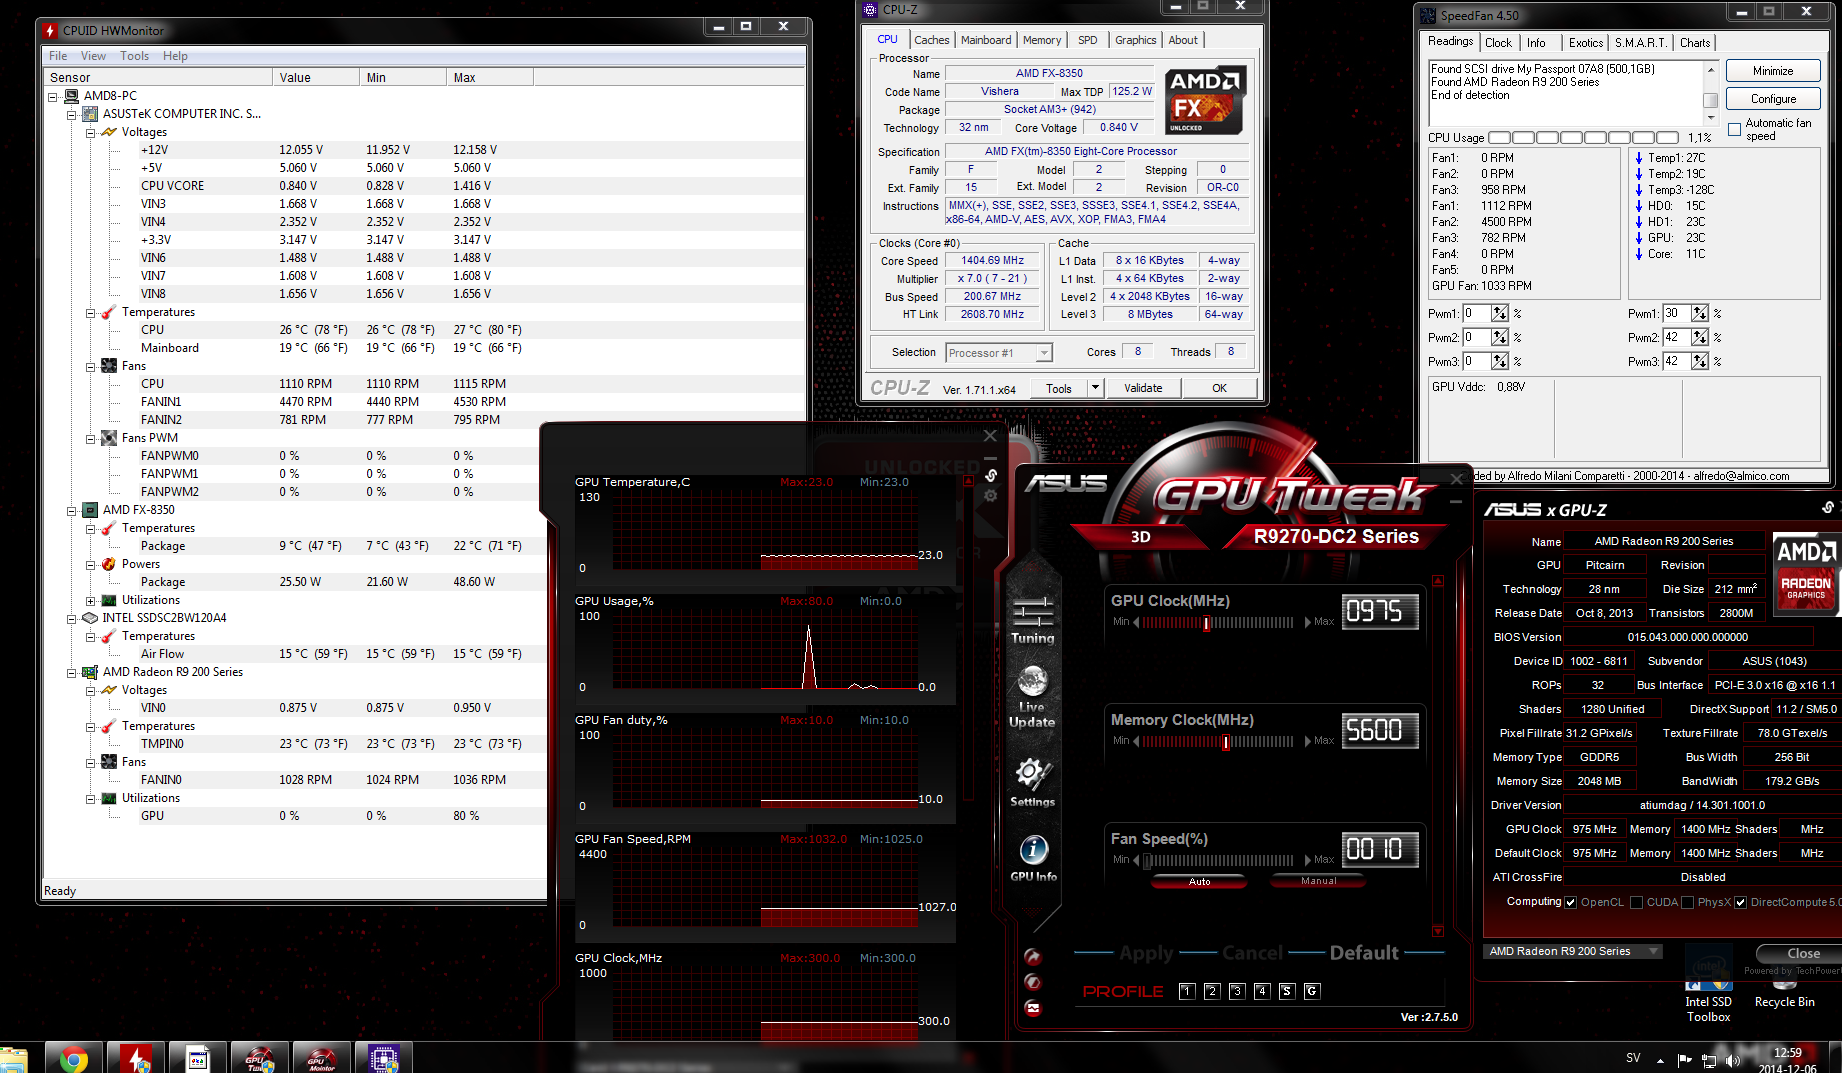1842x1073 pixels.
Task: Open Google Chrome from the taskbar
Action: pyautogui.click(x=73, y=1058)
